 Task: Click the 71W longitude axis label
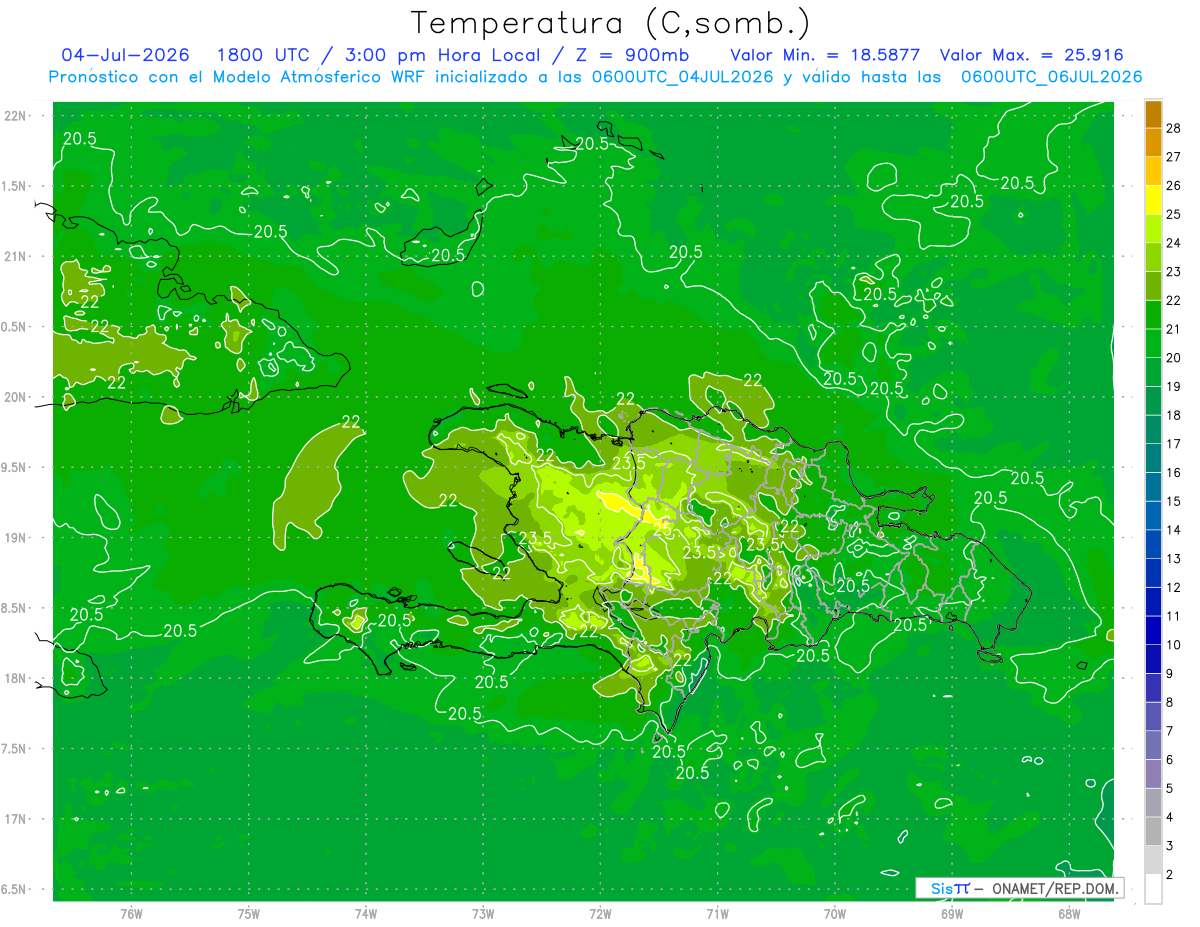[717, 913]
